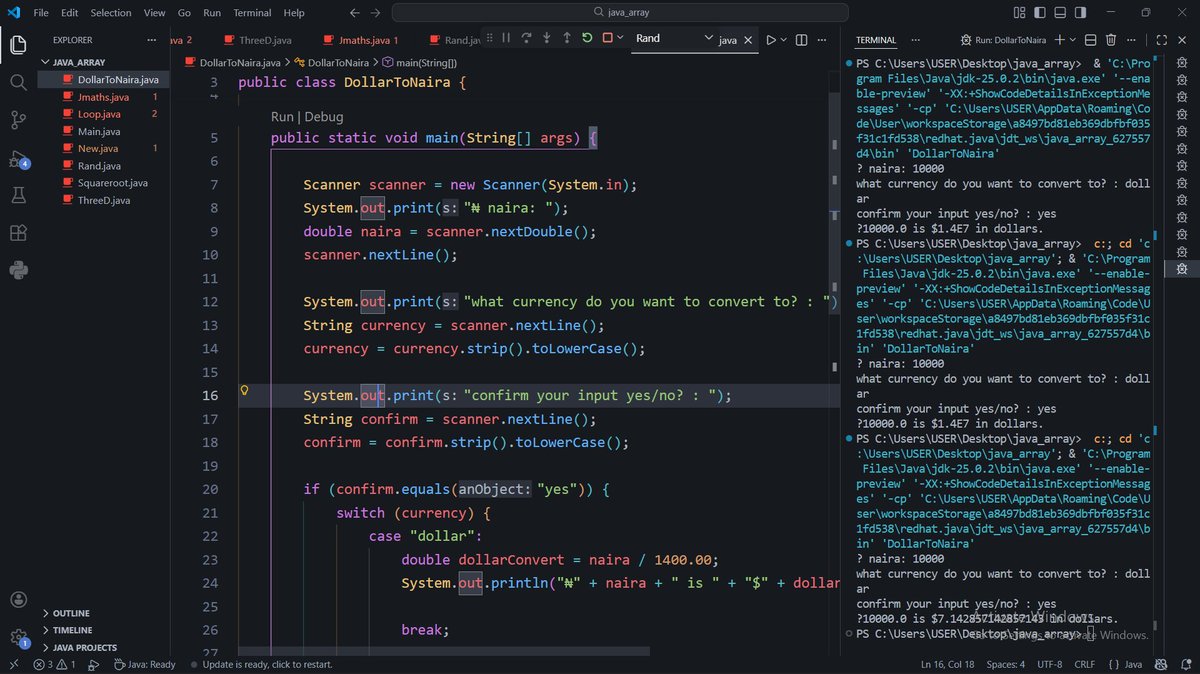Switch to the Jmaths.java editor tab
This screenshot has height=674, width=1200.
point(360,40)
